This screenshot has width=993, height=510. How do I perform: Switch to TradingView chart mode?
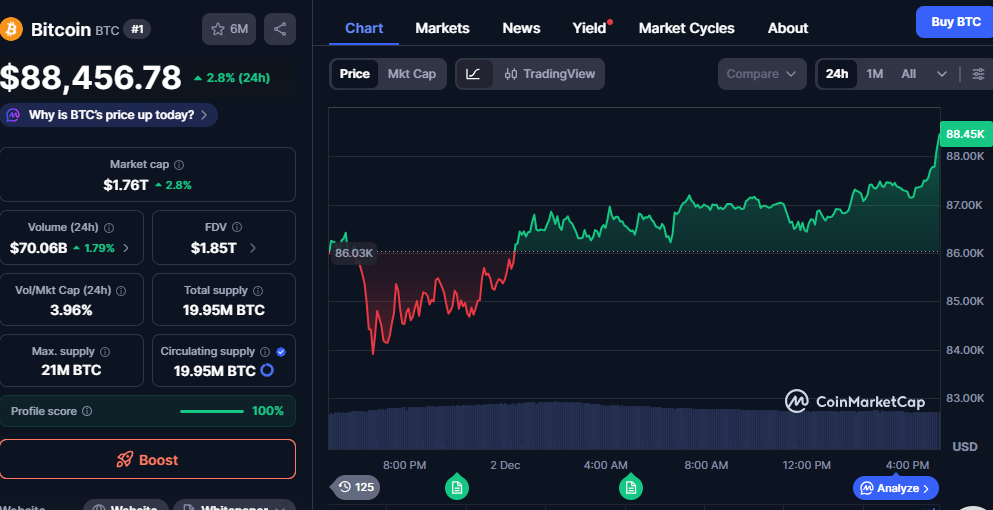point(549,74)
